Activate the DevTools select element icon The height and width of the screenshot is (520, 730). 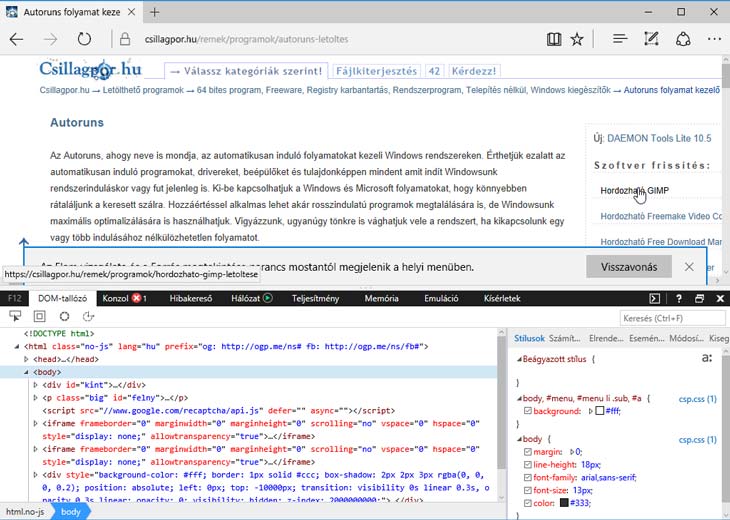pos(14,316)
